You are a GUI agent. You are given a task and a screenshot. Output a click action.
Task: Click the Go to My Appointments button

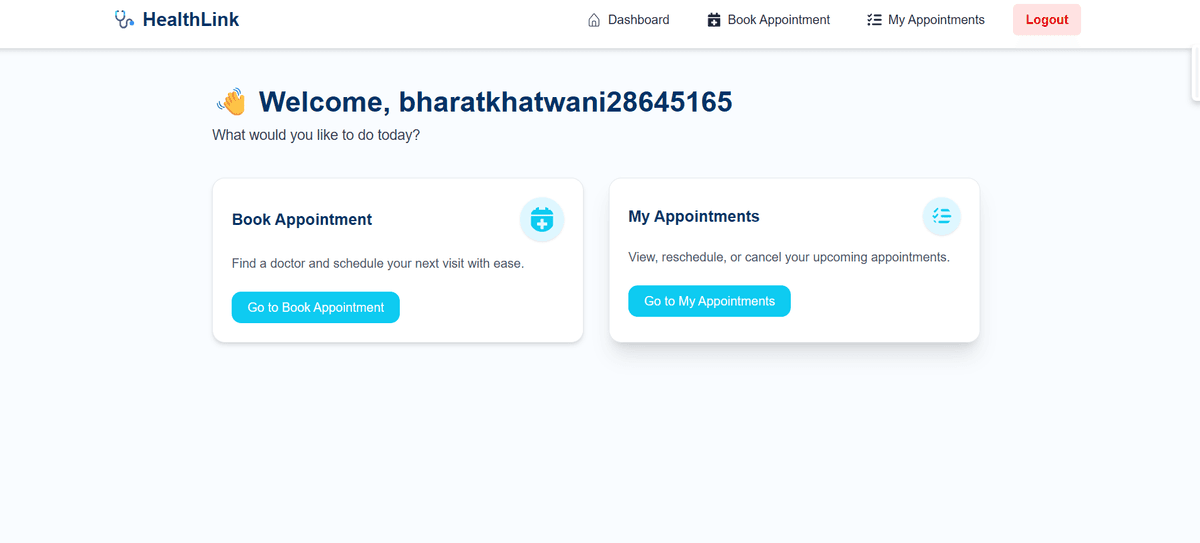click(x=709, y=301)
